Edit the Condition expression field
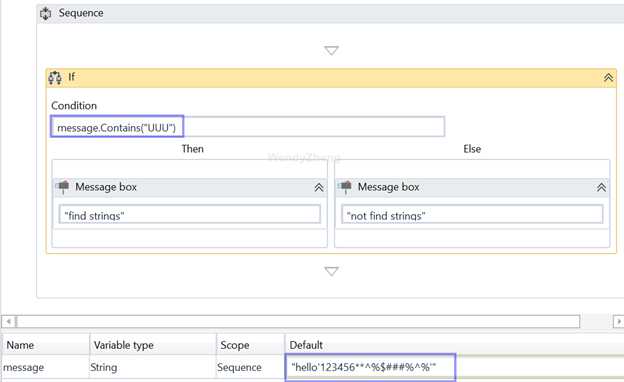 [248, 127]
